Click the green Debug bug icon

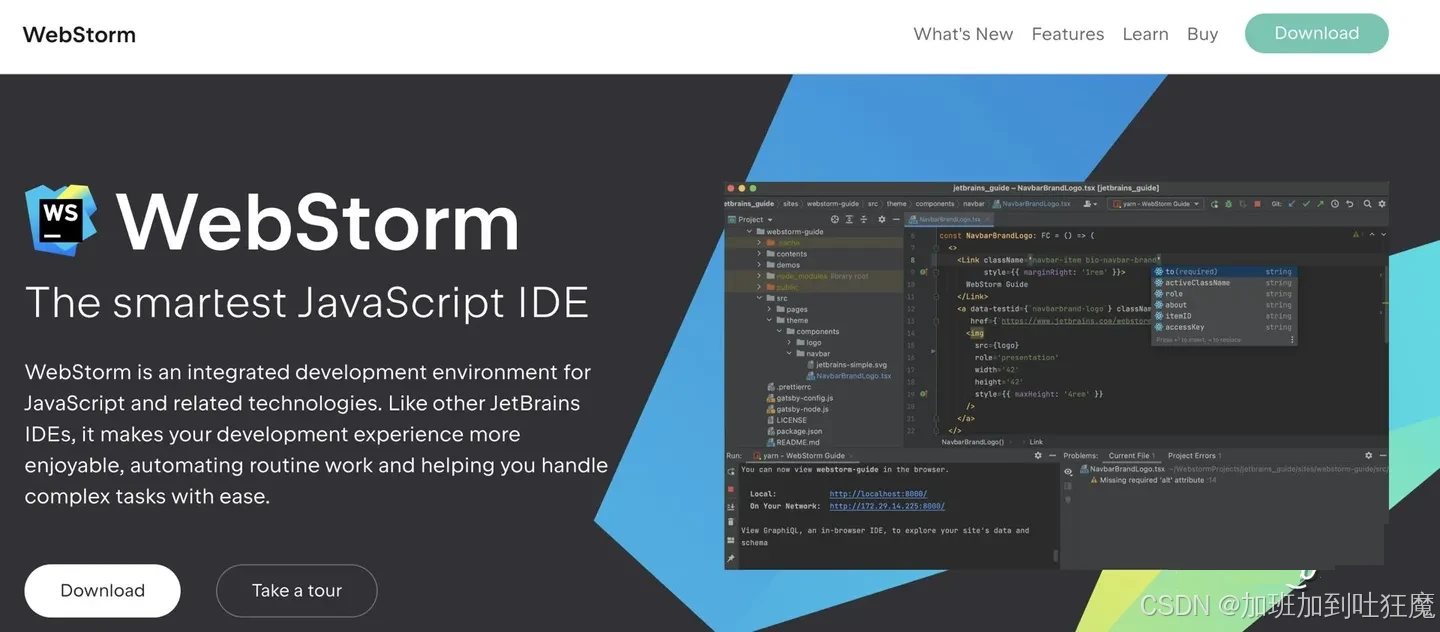(x=1228, y=204)
